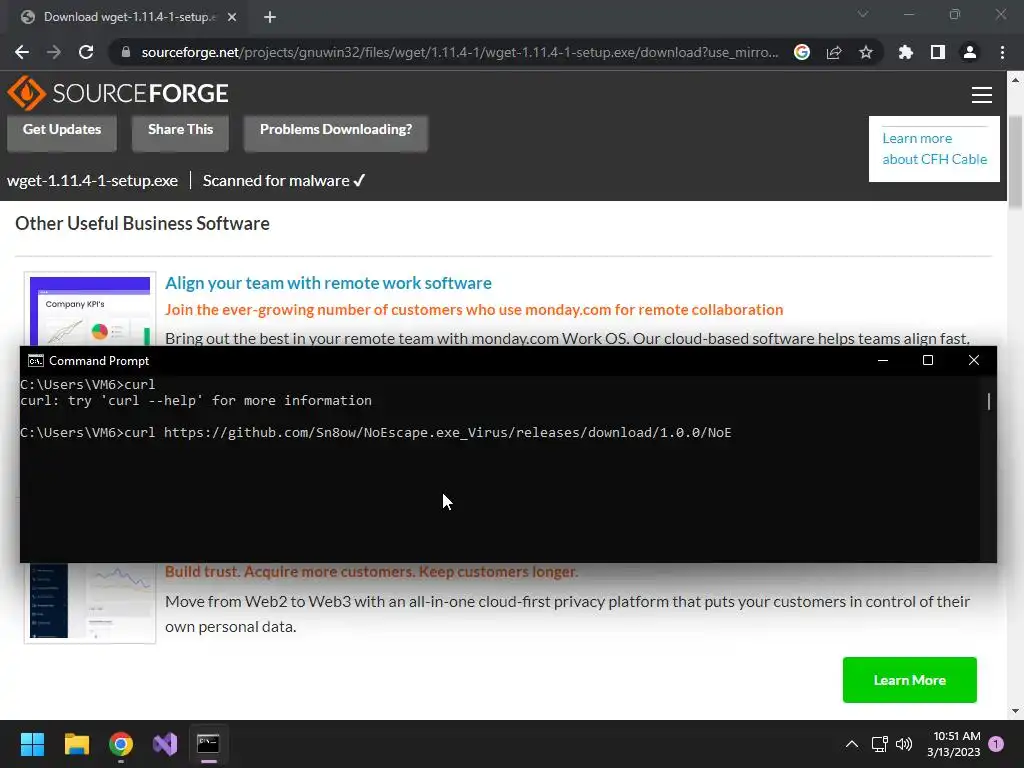Maximize the Command Prompt window
Screen dimensions: 1024x768
928,360
